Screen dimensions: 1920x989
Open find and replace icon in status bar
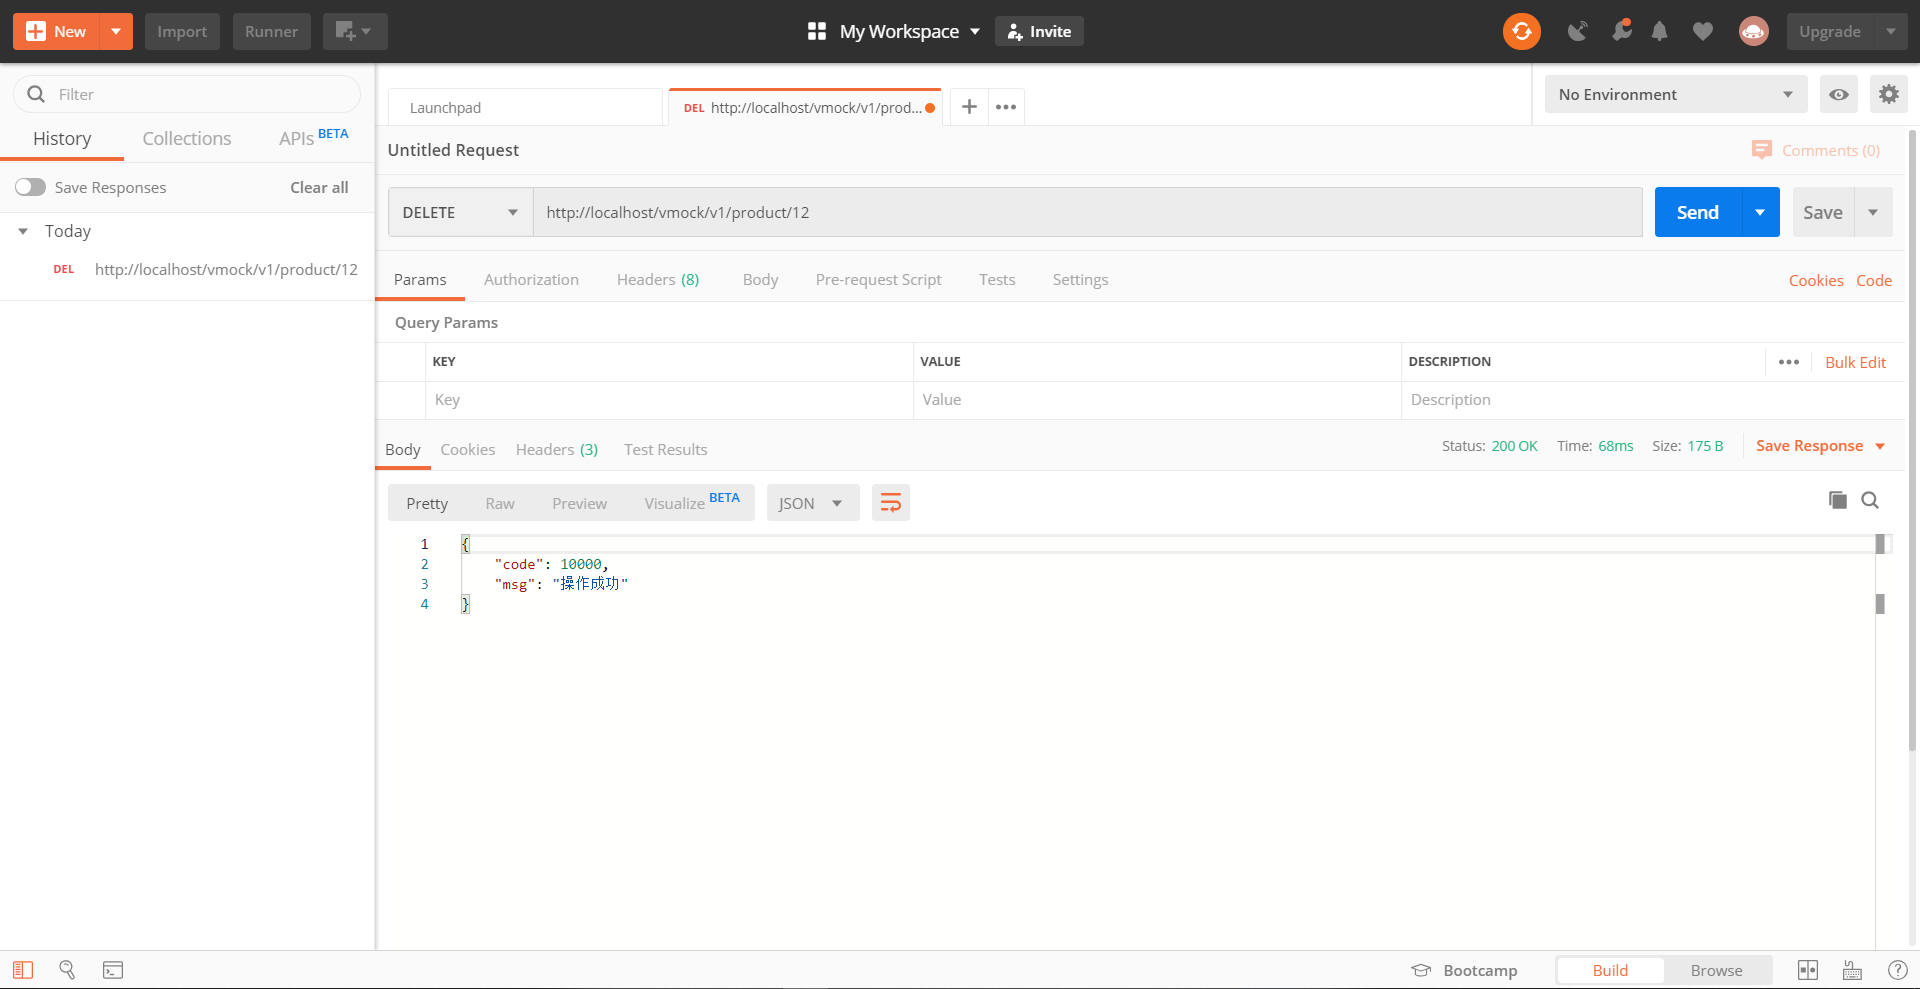coord(67,970)
